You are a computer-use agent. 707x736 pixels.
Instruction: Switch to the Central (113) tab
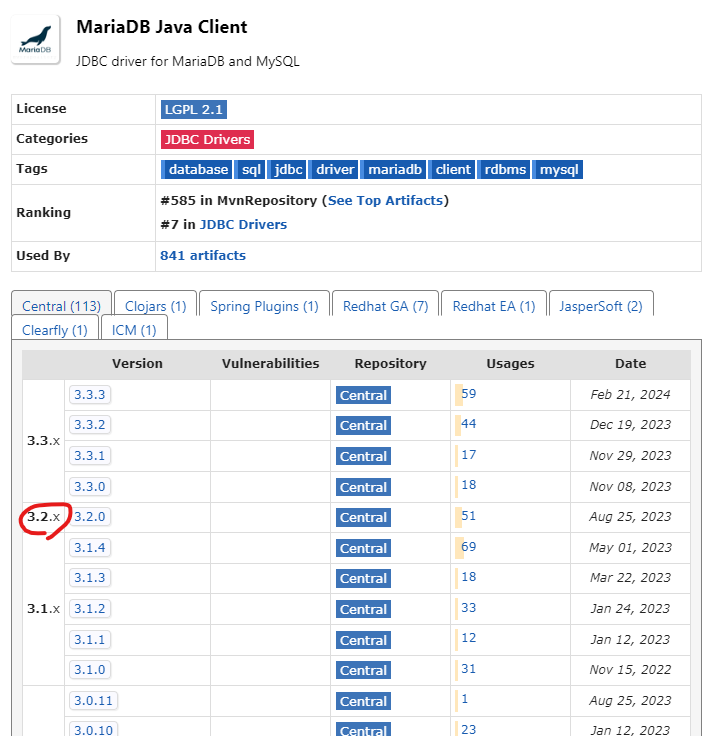point(61,306)
